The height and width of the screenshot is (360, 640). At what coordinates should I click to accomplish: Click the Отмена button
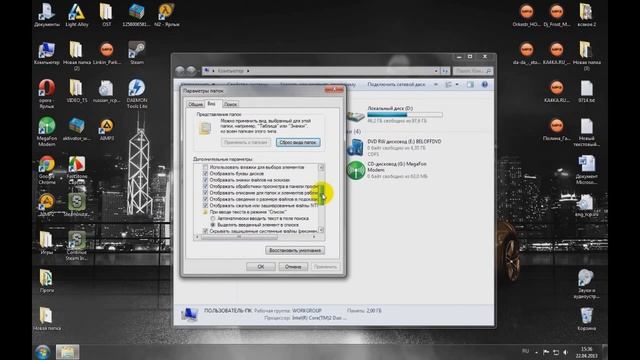(x=293, y=267)
